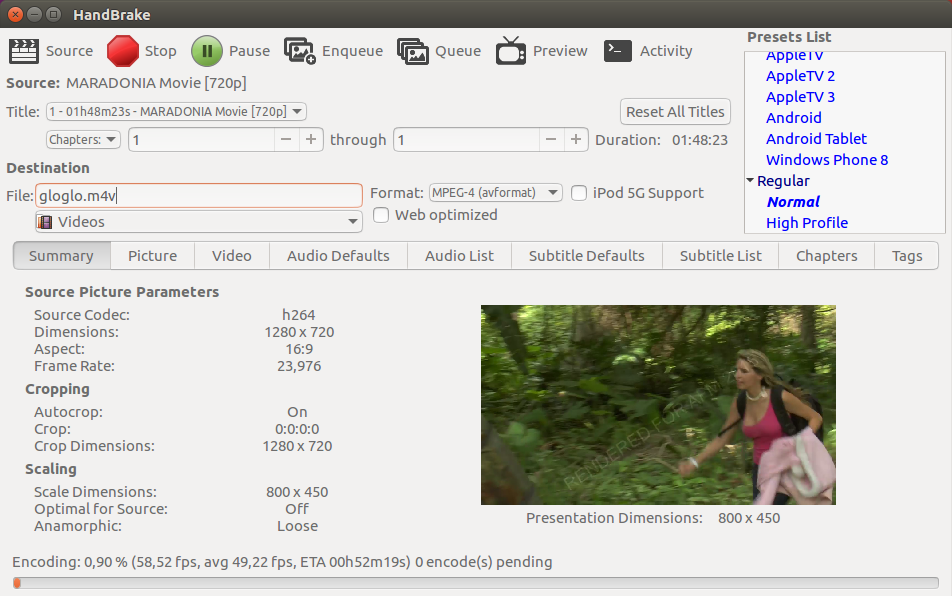Open the Source clapperboard icon
This screenshot has width=952, height=596.
tap(24, 51)
